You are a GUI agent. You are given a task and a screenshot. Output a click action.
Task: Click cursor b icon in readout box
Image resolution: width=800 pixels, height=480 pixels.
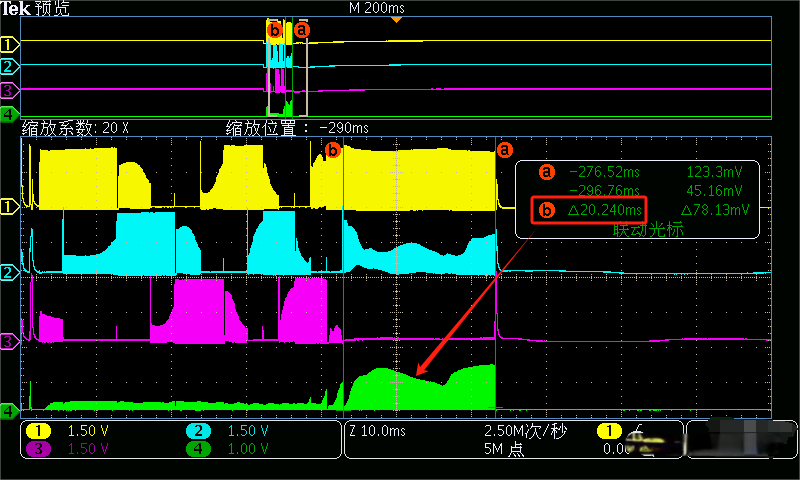point(546,211)
